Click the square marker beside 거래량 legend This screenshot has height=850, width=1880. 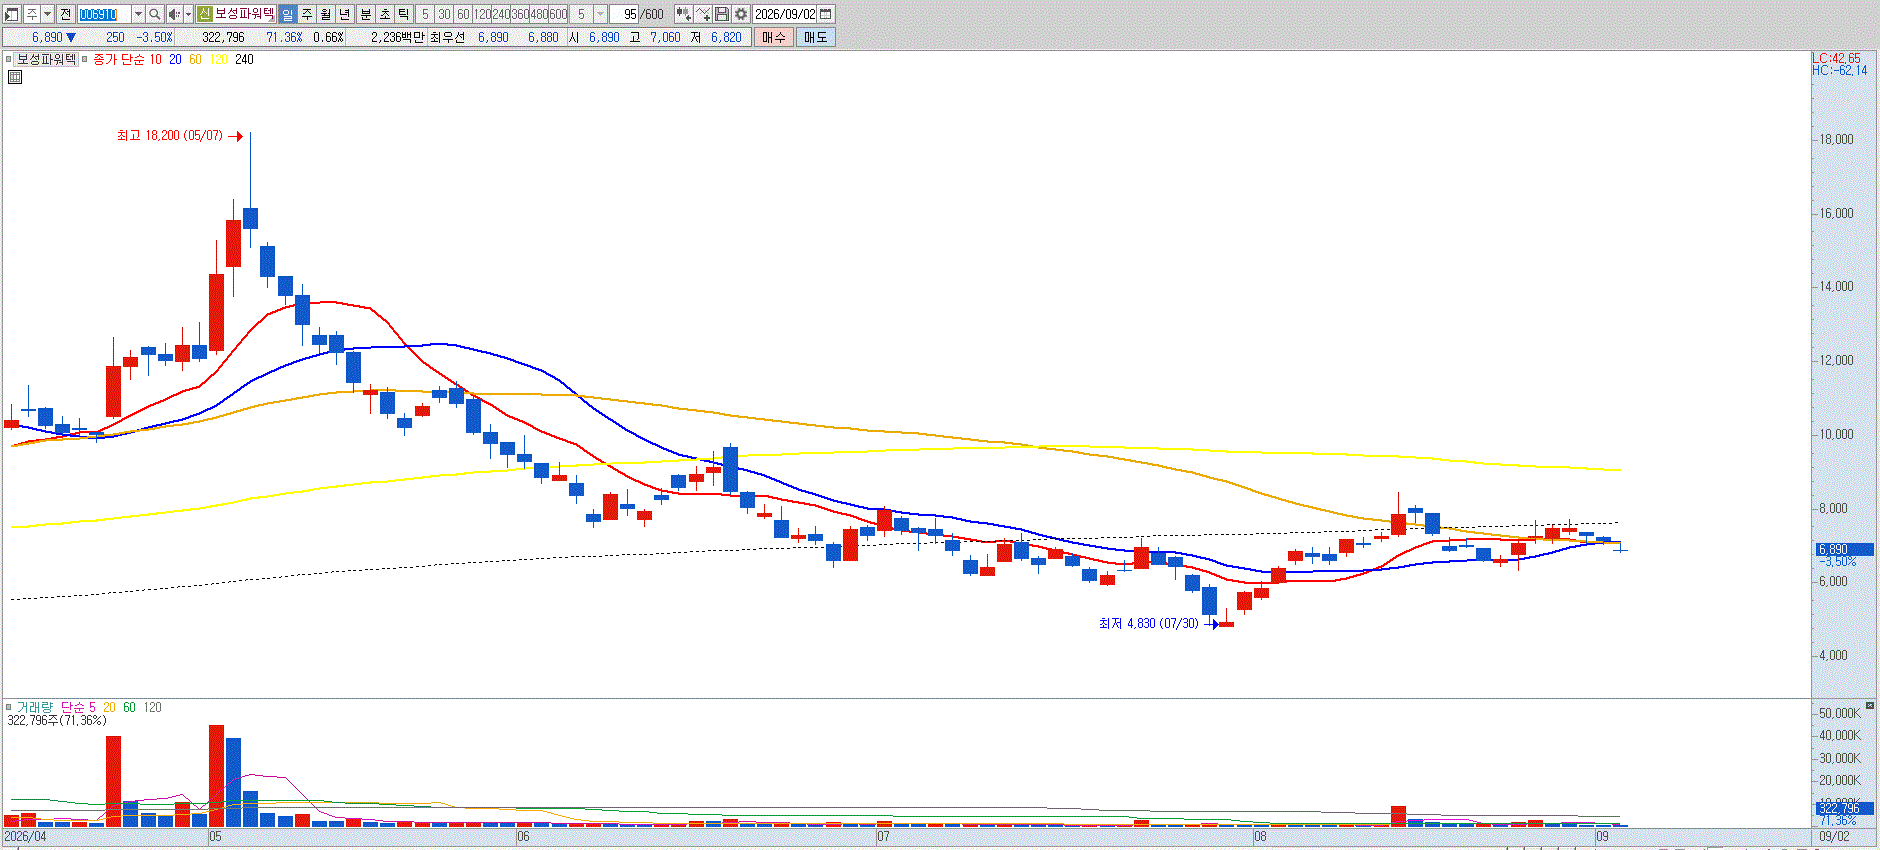9,707
